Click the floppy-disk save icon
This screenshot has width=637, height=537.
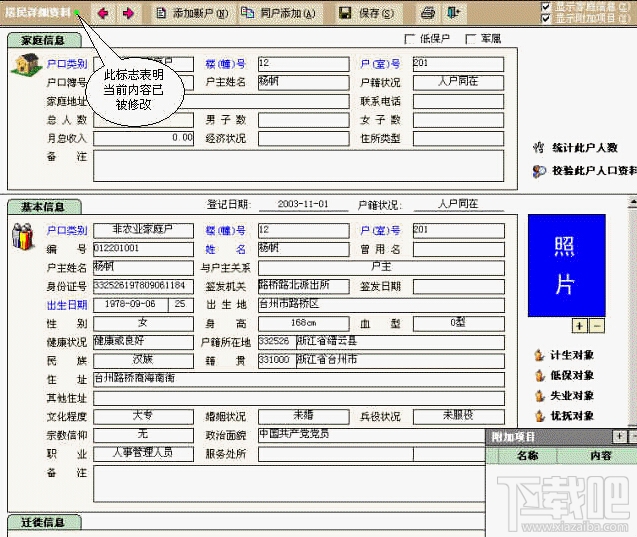[x=345, y=13]
